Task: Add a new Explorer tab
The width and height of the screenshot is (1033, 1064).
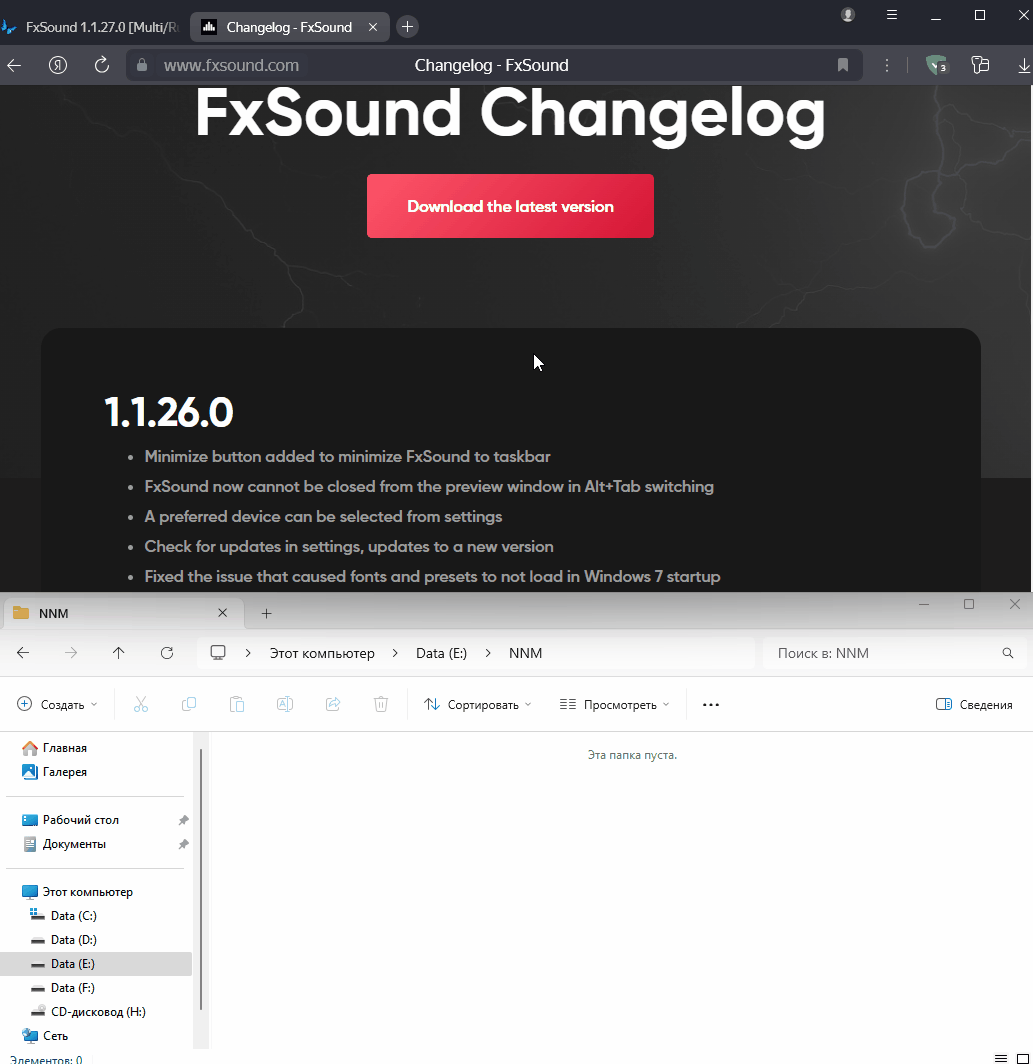Action: (x=267, y=613)
